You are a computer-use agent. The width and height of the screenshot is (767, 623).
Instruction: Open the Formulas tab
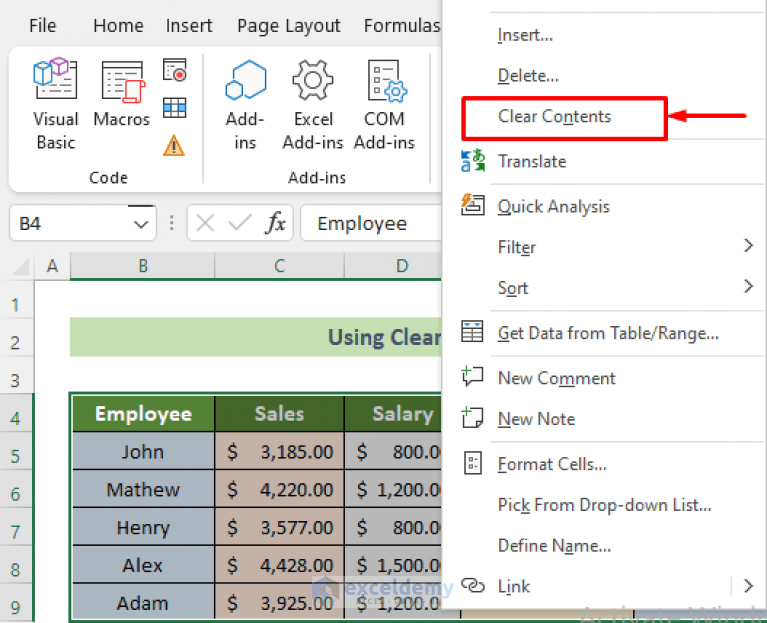click(402, 25)
